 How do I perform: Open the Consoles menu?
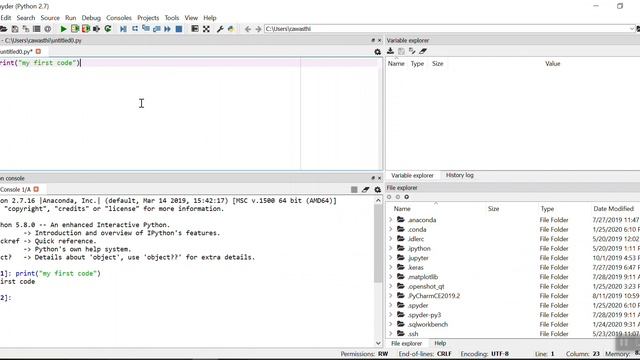[119, 18]
